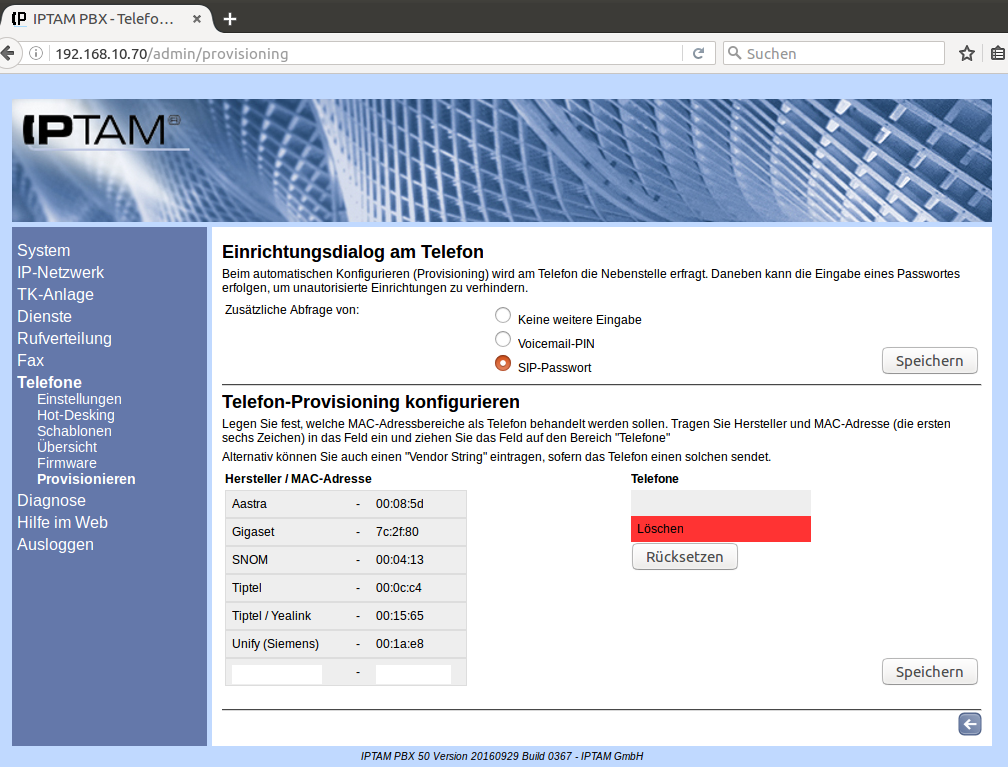1008x767 pixels.
Task: Click the blue back arrow icon
Action: (969, 725)
